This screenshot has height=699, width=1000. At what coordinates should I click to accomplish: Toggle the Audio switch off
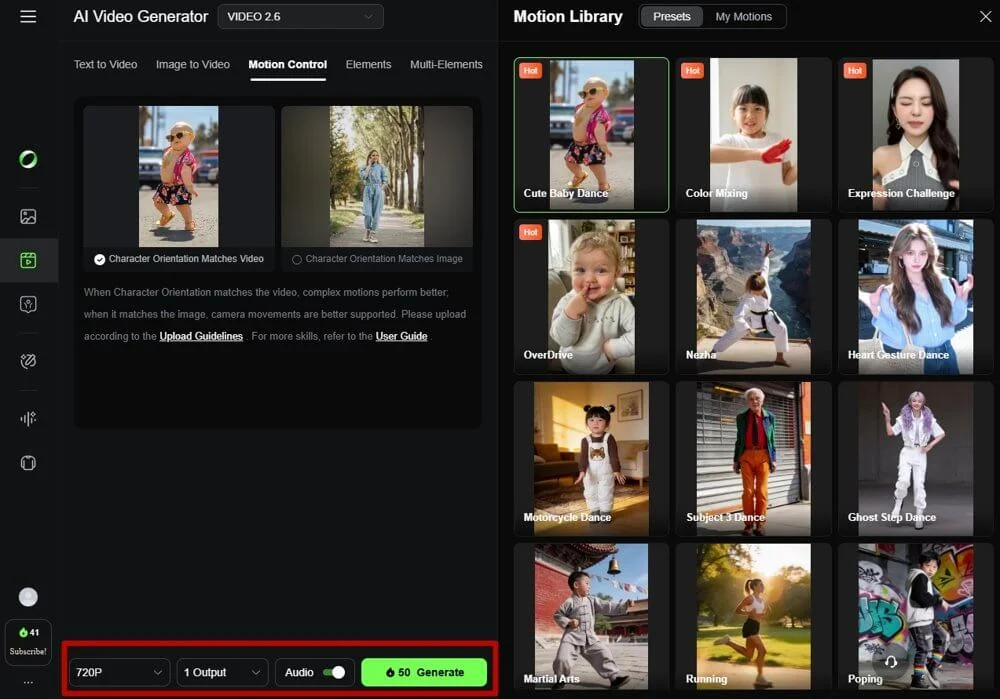334,673
